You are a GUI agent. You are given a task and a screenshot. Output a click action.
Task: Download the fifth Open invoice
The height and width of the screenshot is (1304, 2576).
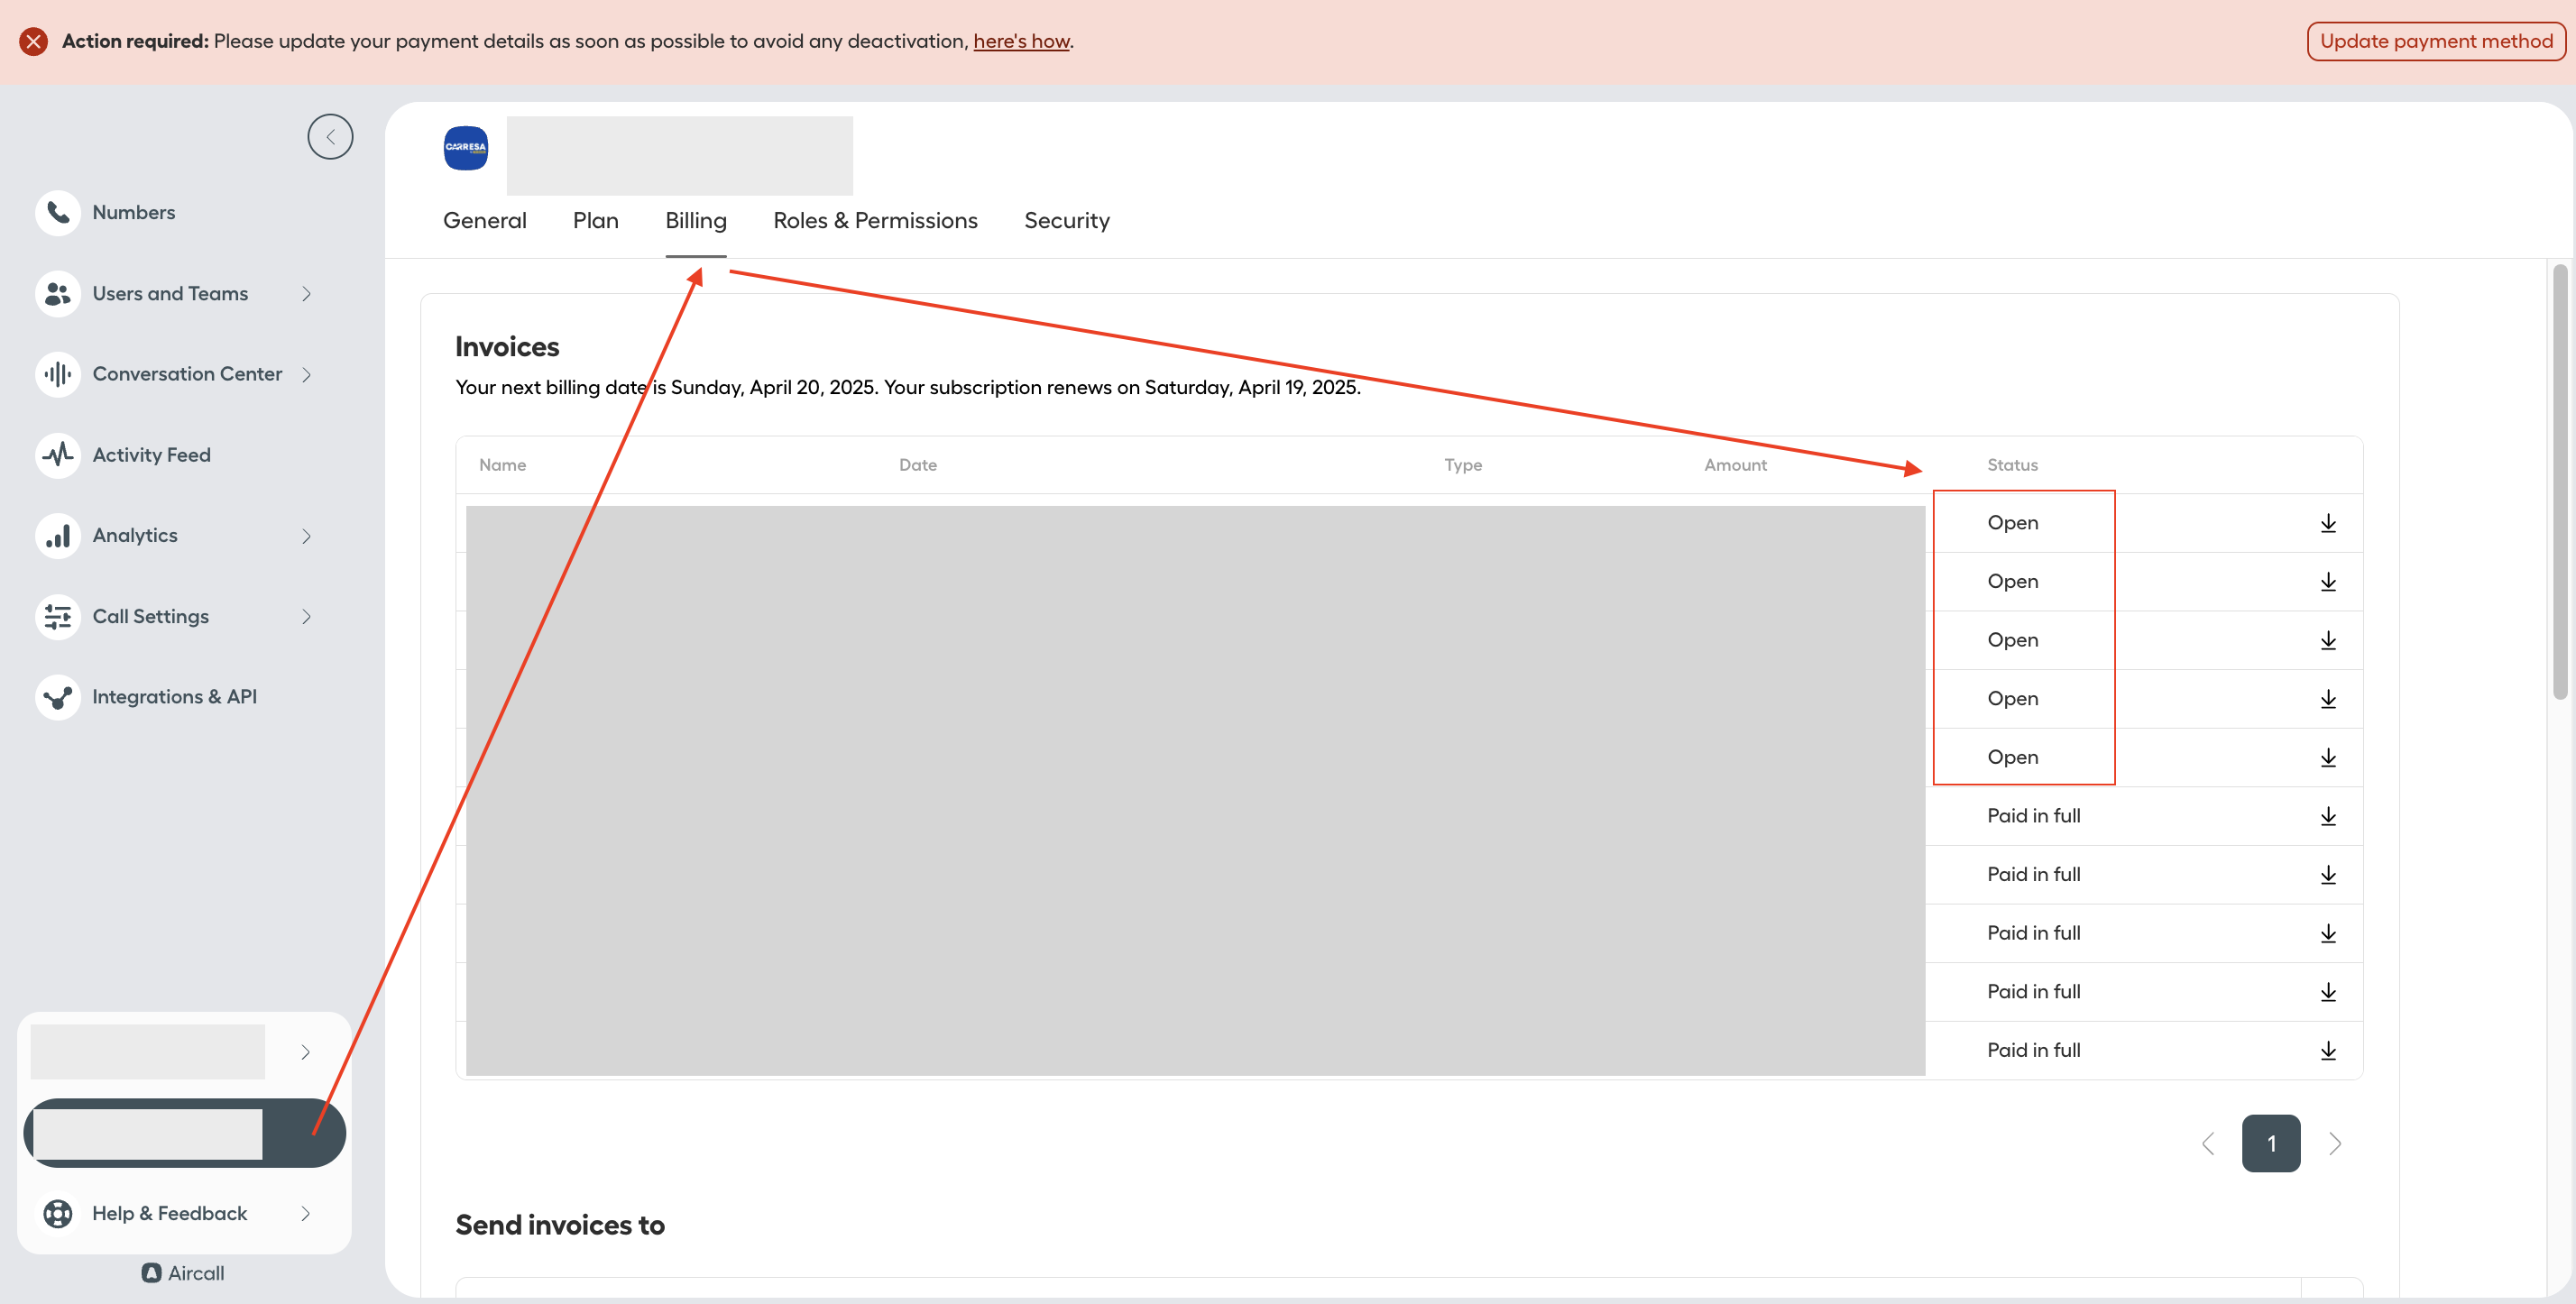(2328, 758)
